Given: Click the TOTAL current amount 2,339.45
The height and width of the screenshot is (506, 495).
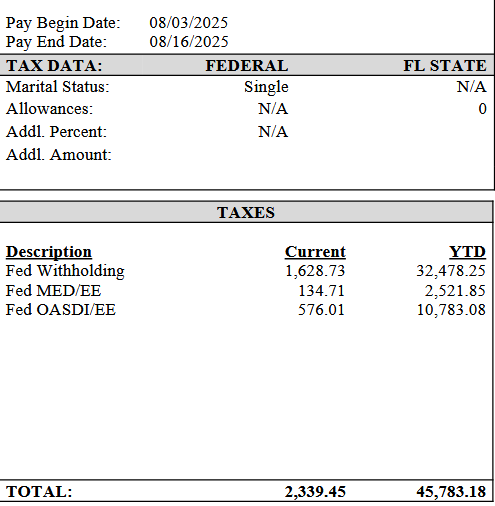Looking at the screenshot, I should coord(315,492).
